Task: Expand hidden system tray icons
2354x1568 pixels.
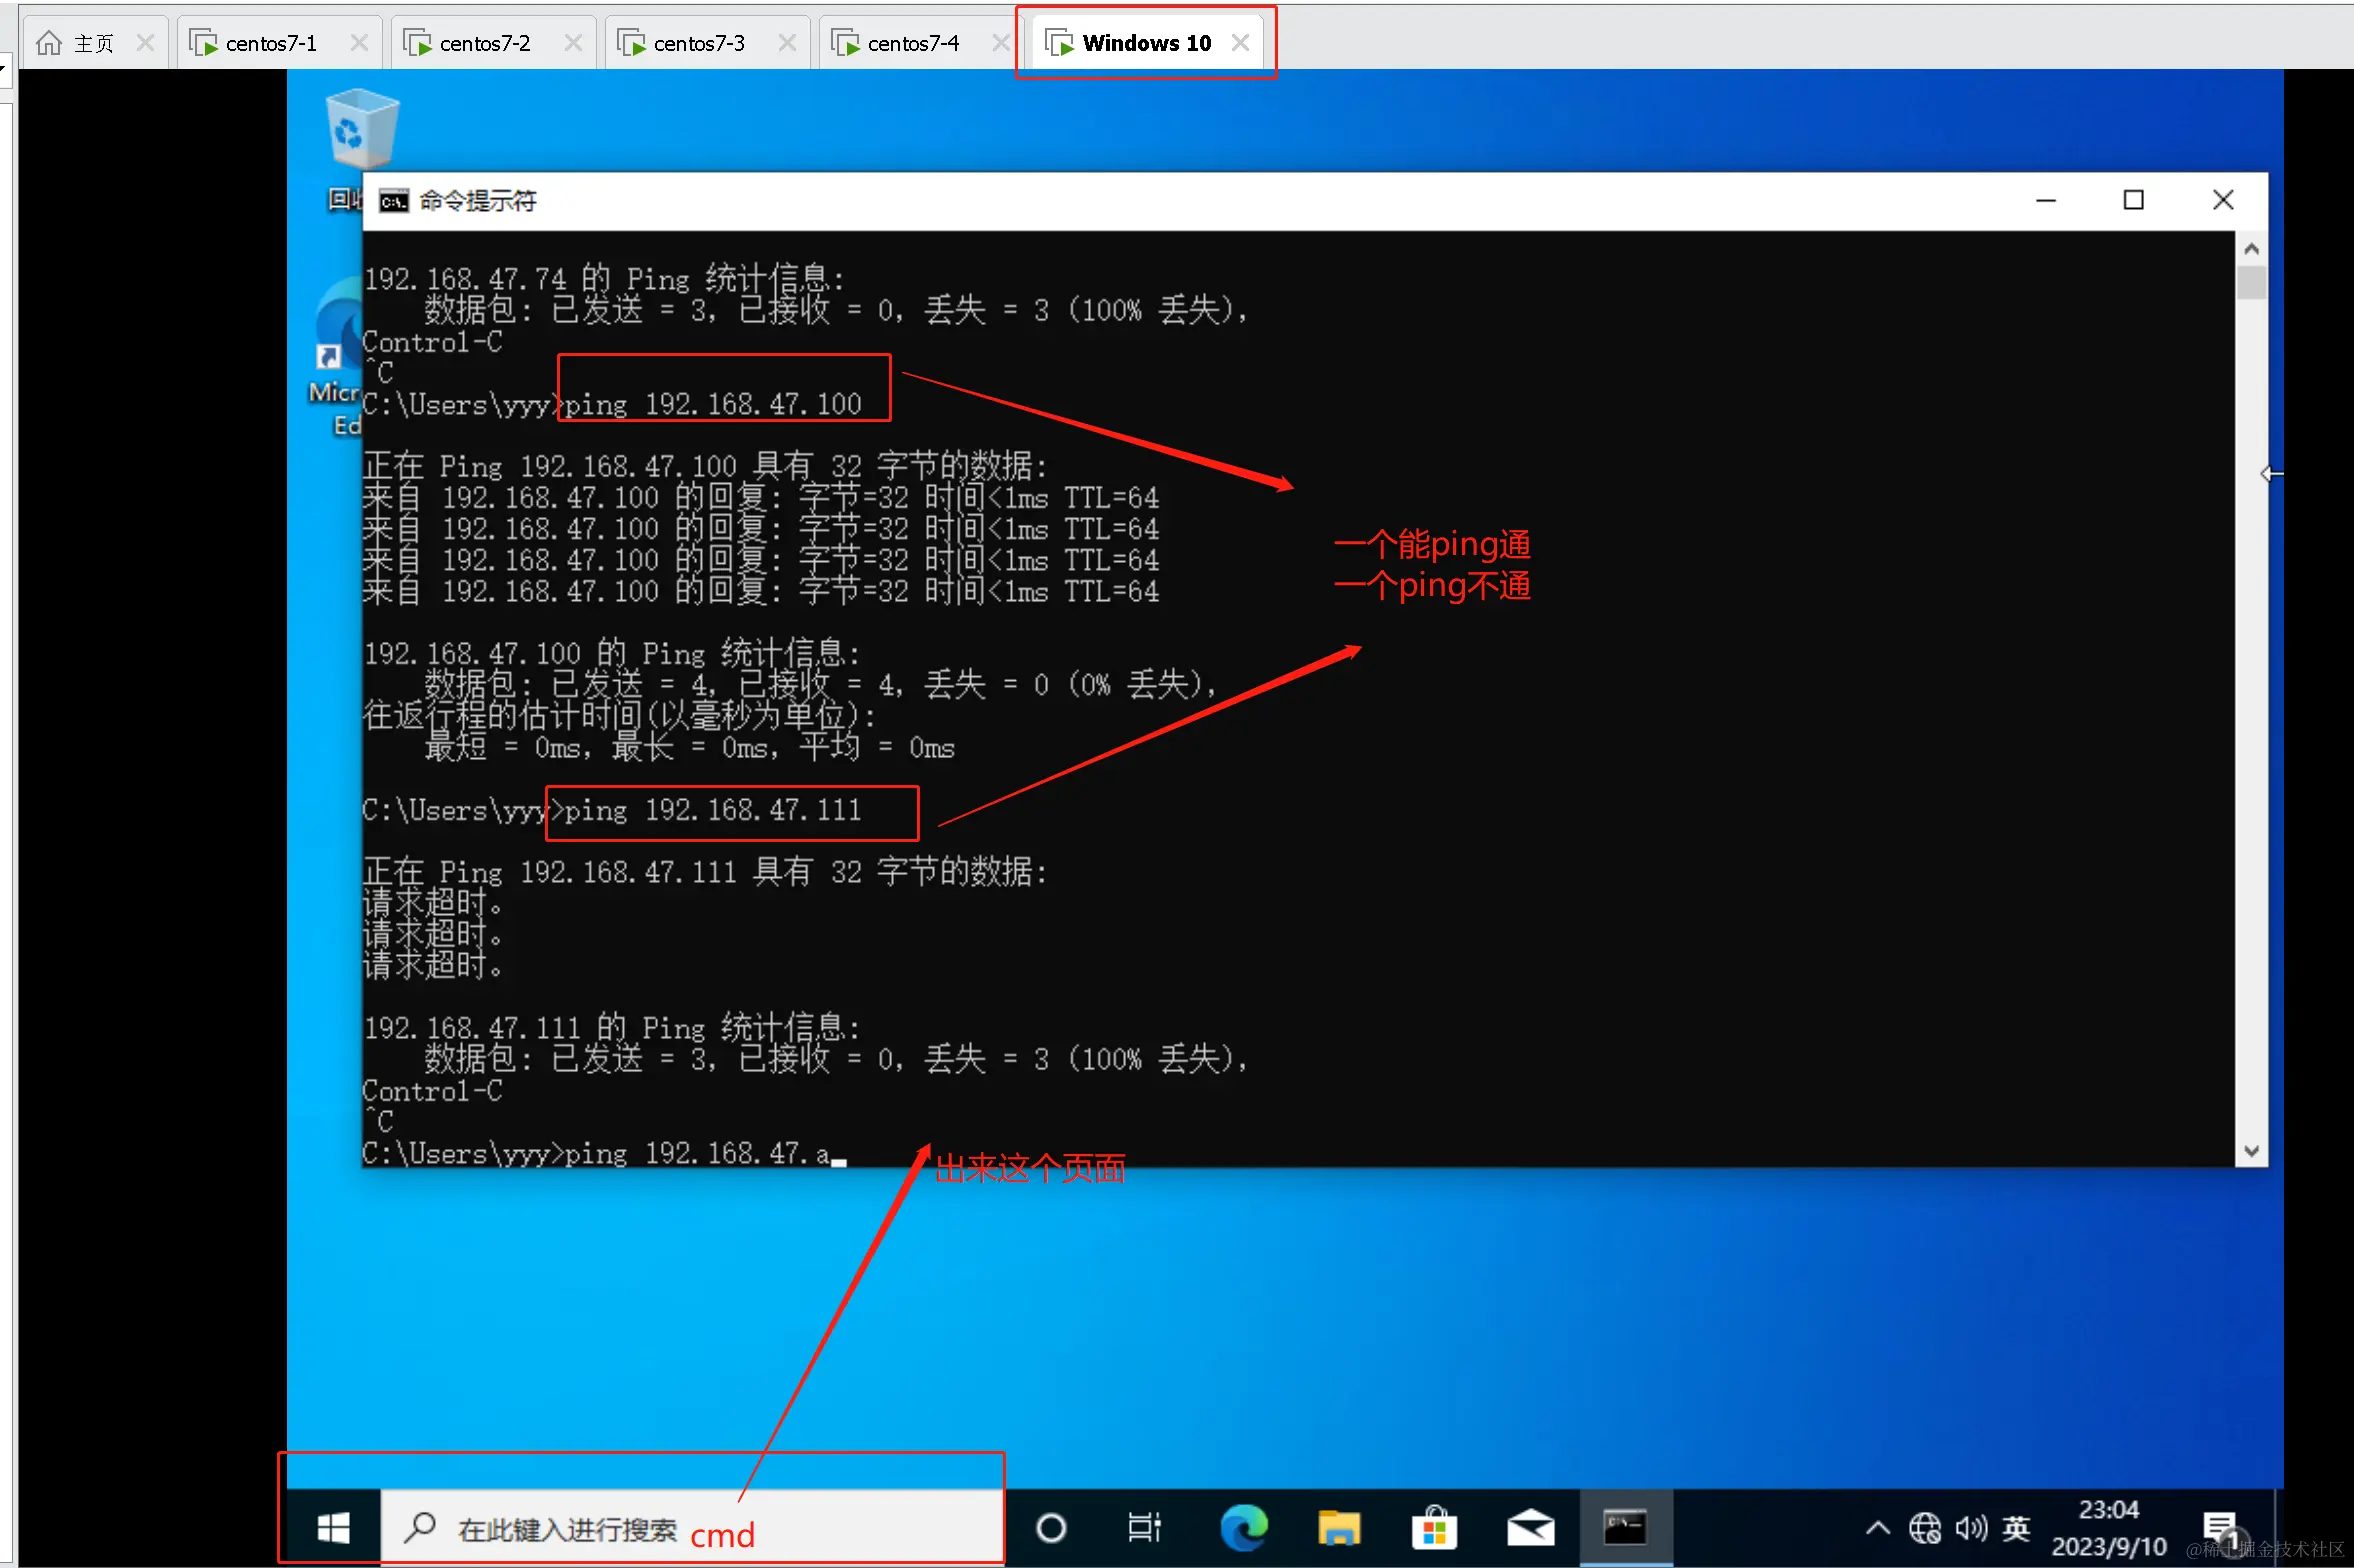Action: pos(1877,1528)
